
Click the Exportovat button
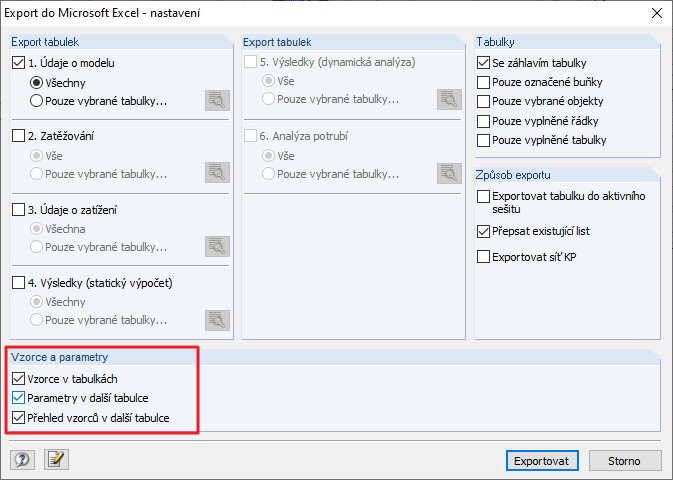542,461
